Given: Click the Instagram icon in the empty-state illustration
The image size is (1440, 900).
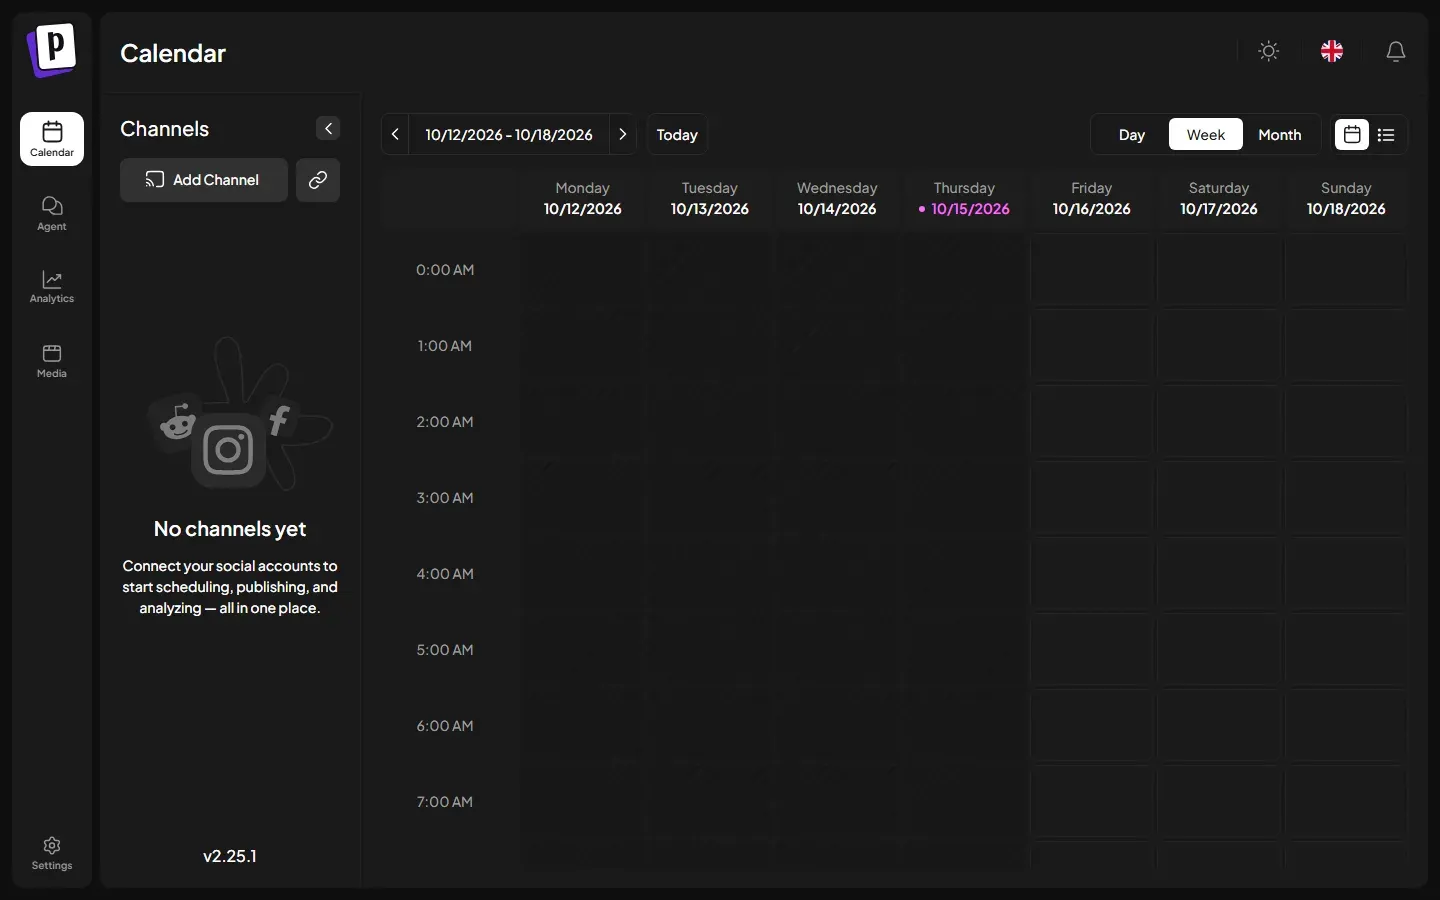Looking at the screenshot, I should pyautogui.click(x=228, y=450).
